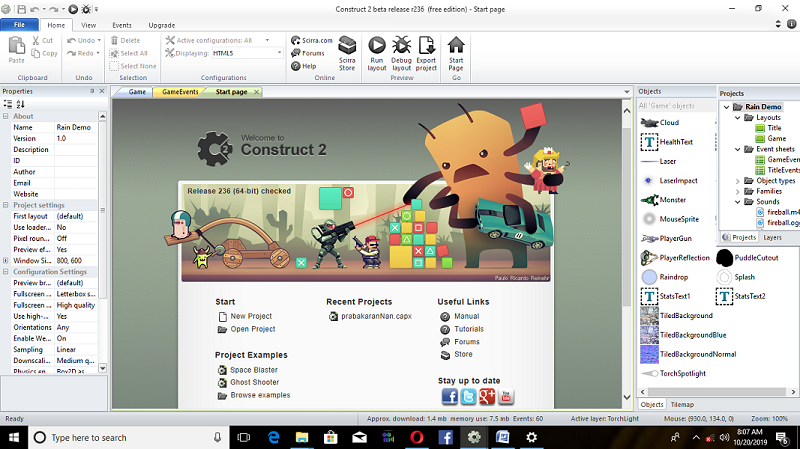The image size is (800, 449).
Task: Close the Start page tab
Action: tap(257, 92)
